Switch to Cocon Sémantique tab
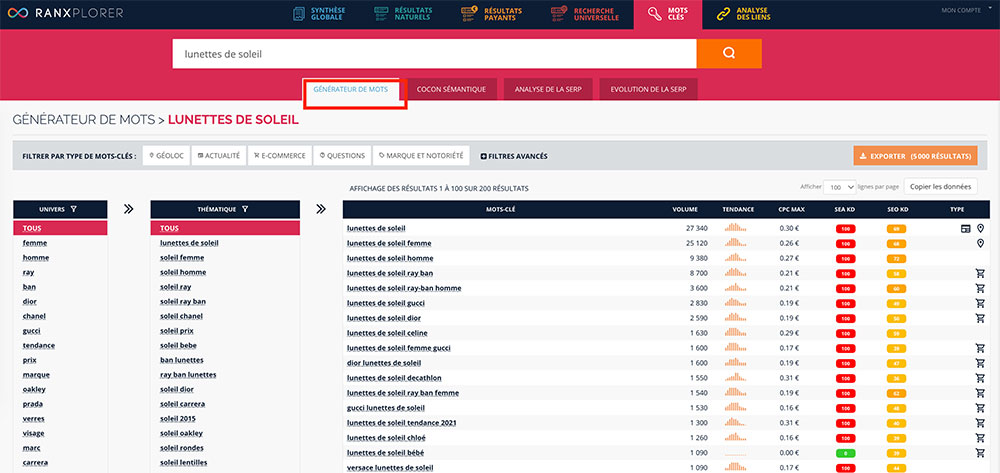 (x=452, y=90)
